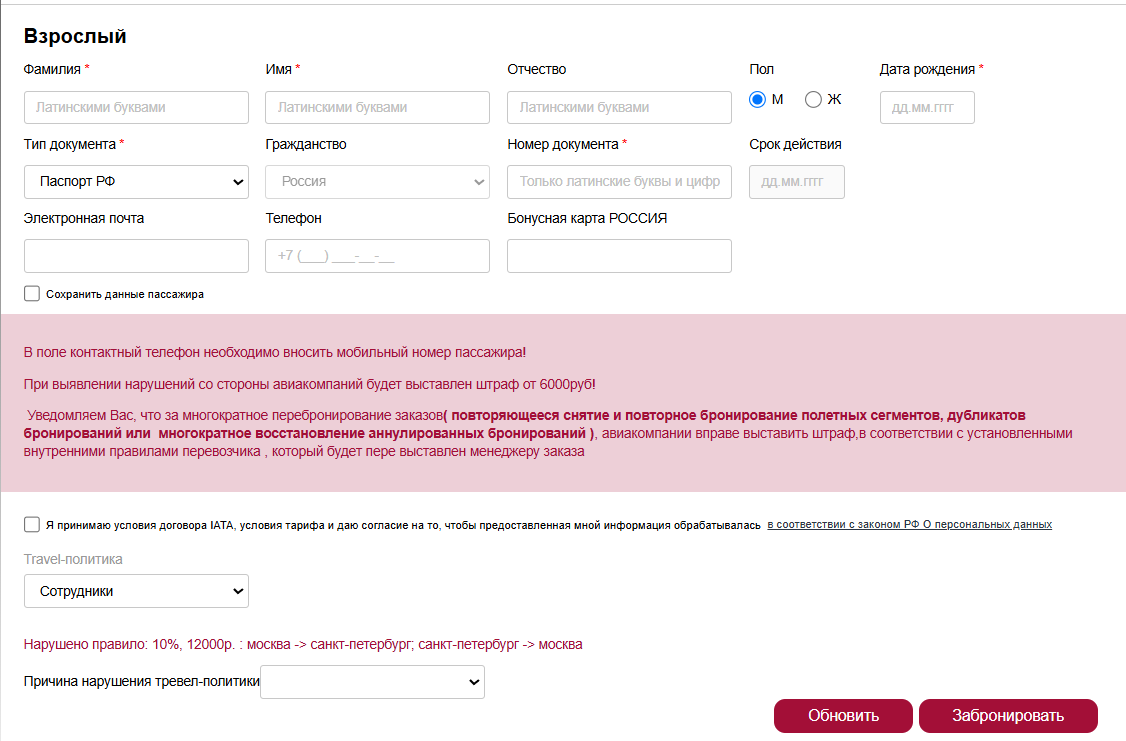Open the "Тип документа" dropdown

pyautogui.click(x=136, y=182)
